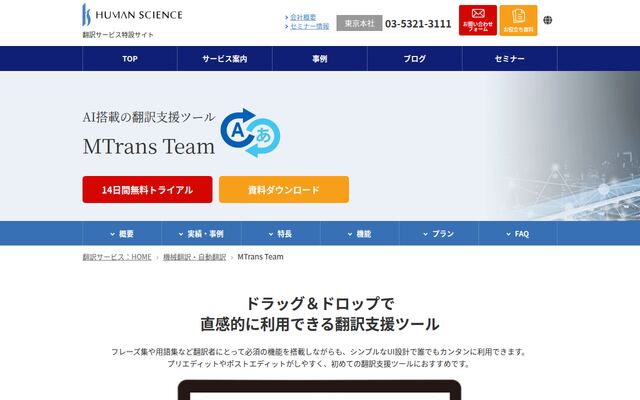Screen dimensions: 640x400
Task: Click the AI搭載の翻訳支援ツール subtitle
Action: 149,117
